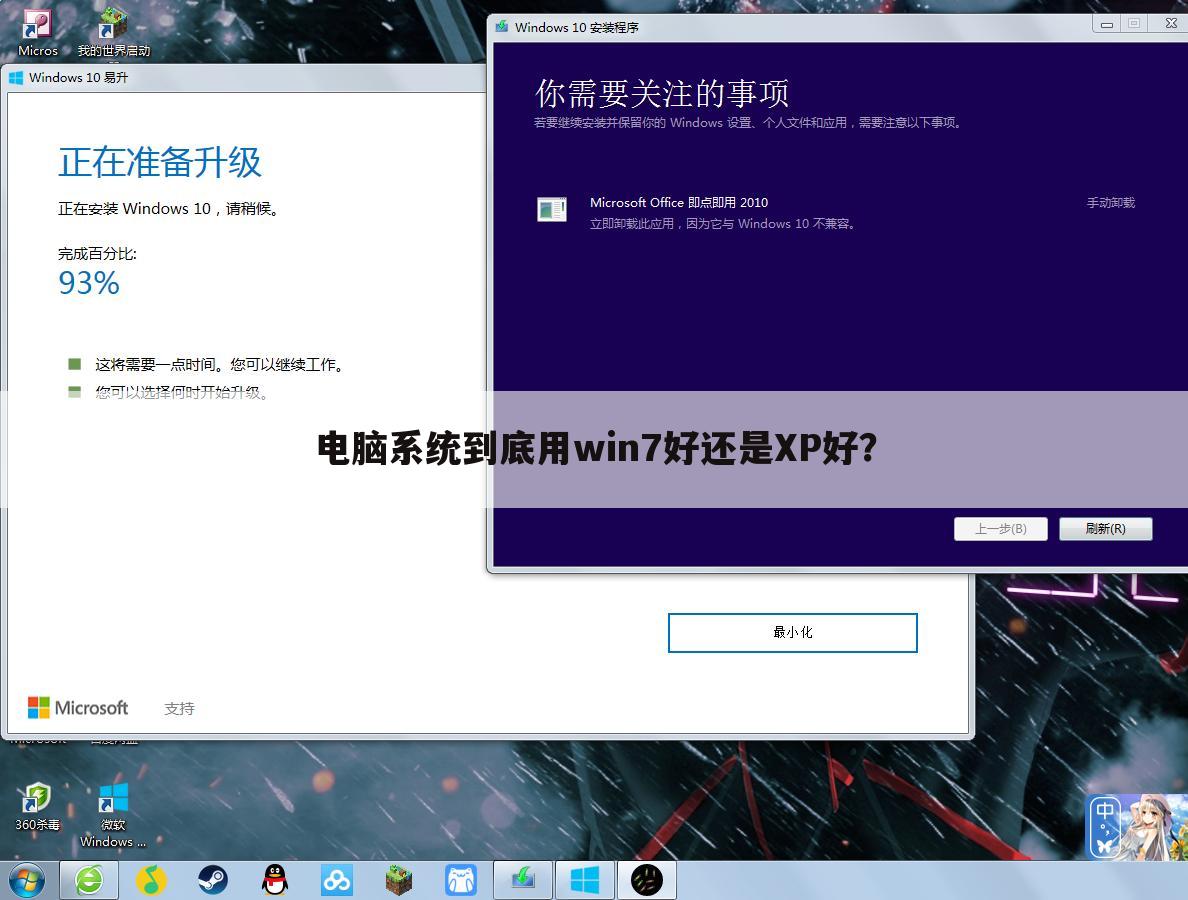Click the Back (上一步(B)) button

pyautogui.click(x=1000, y=529)
